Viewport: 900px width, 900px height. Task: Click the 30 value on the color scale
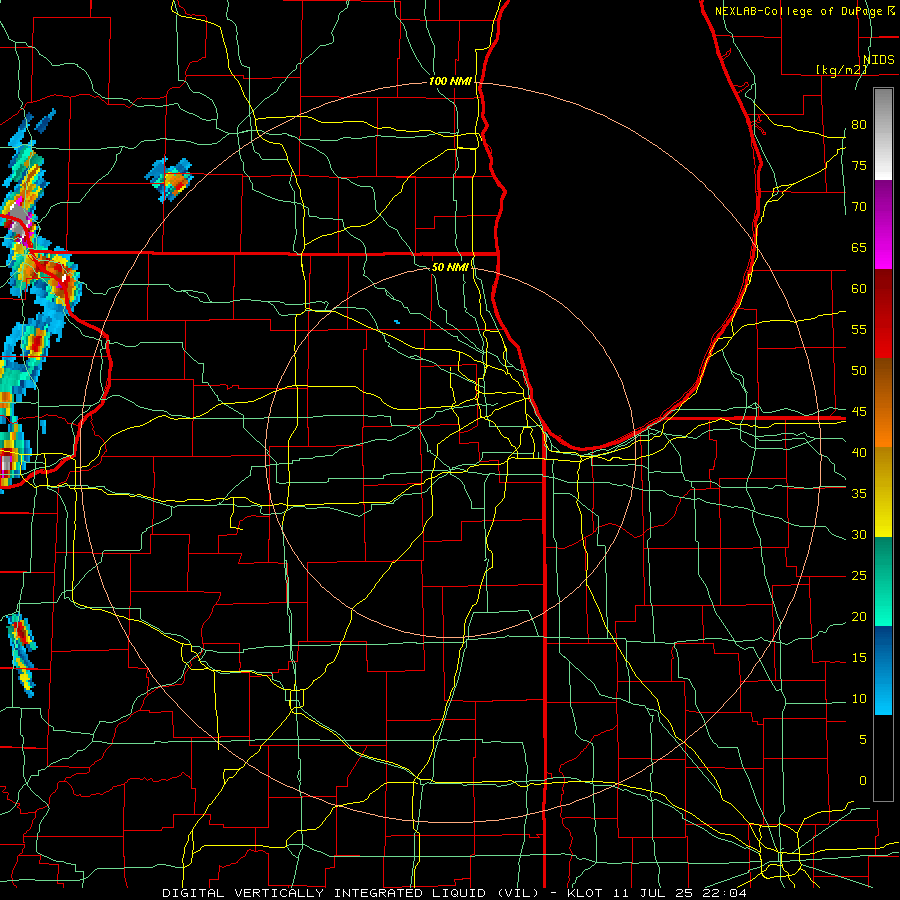(x=859, y=534)
